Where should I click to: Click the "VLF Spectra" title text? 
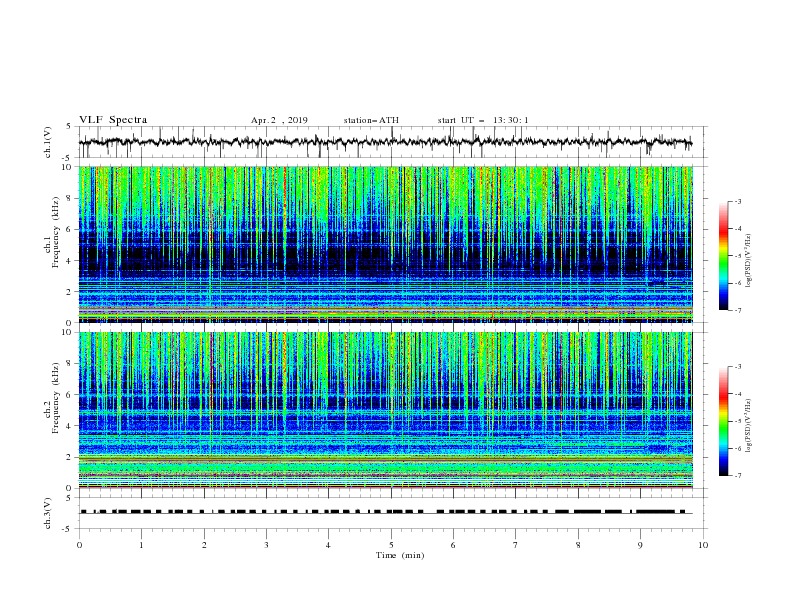[x=113, y=120]
